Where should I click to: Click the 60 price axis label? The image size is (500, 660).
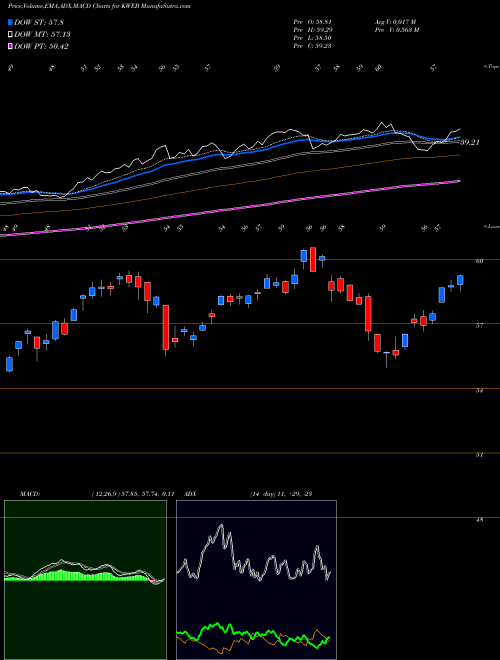click(x=479, y=261)
